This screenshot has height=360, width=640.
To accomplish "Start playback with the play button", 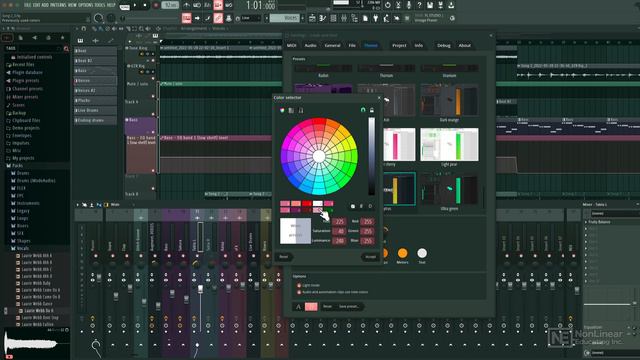I will [135, 5].
